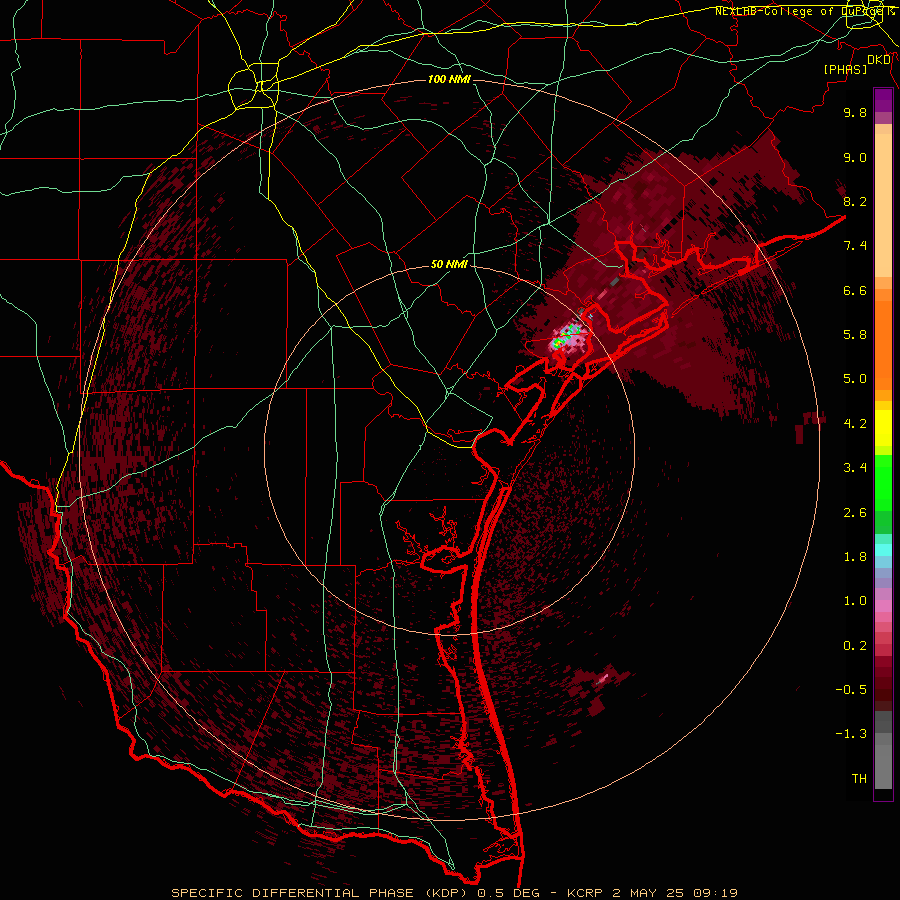Click the bright green band of the color bar
The height and width of the screenshot is (900, 900).
click(x=883, y=484)
